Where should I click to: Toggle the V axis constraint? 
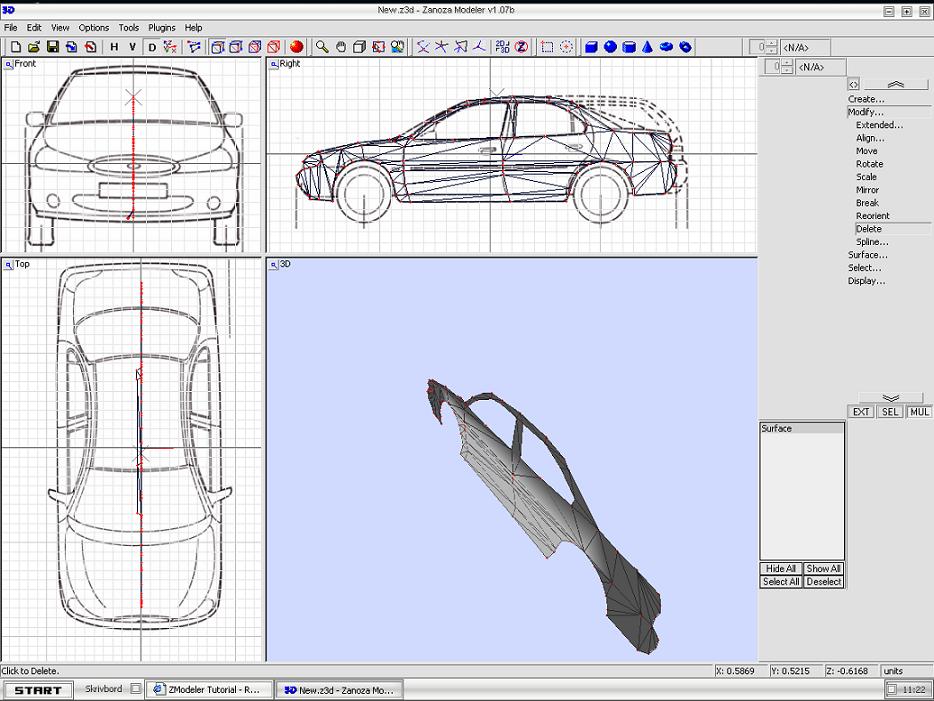point(132,47)
